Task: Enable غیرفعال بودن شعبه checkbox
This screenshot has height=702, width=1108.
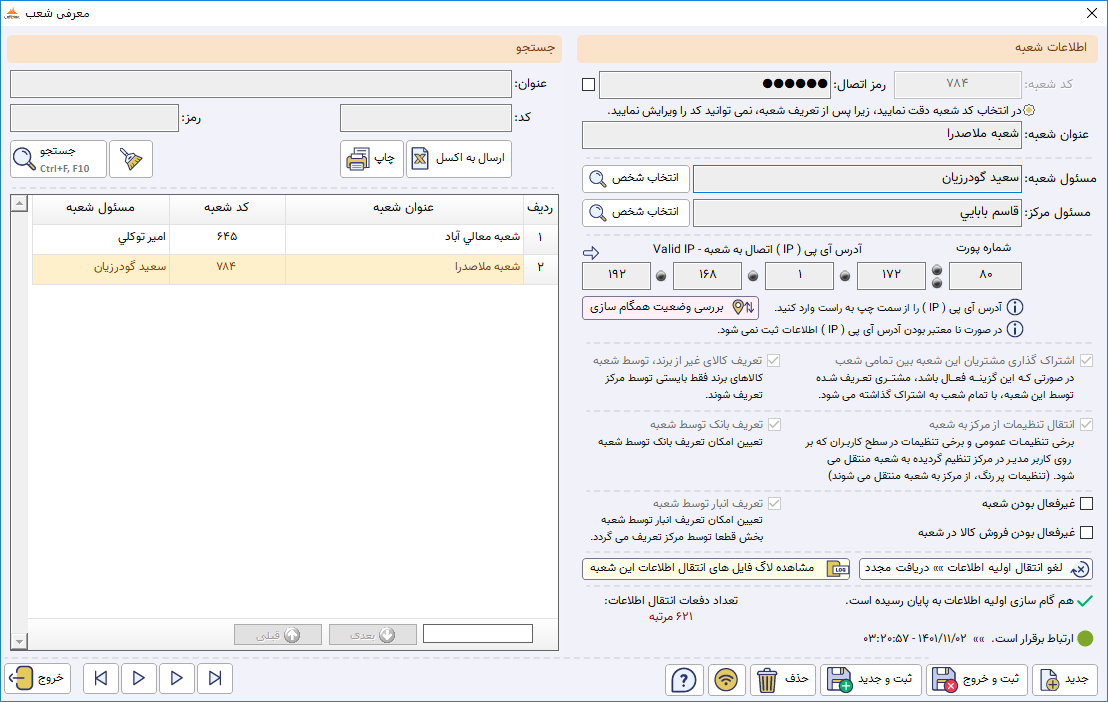Action: coord(1086,503)
